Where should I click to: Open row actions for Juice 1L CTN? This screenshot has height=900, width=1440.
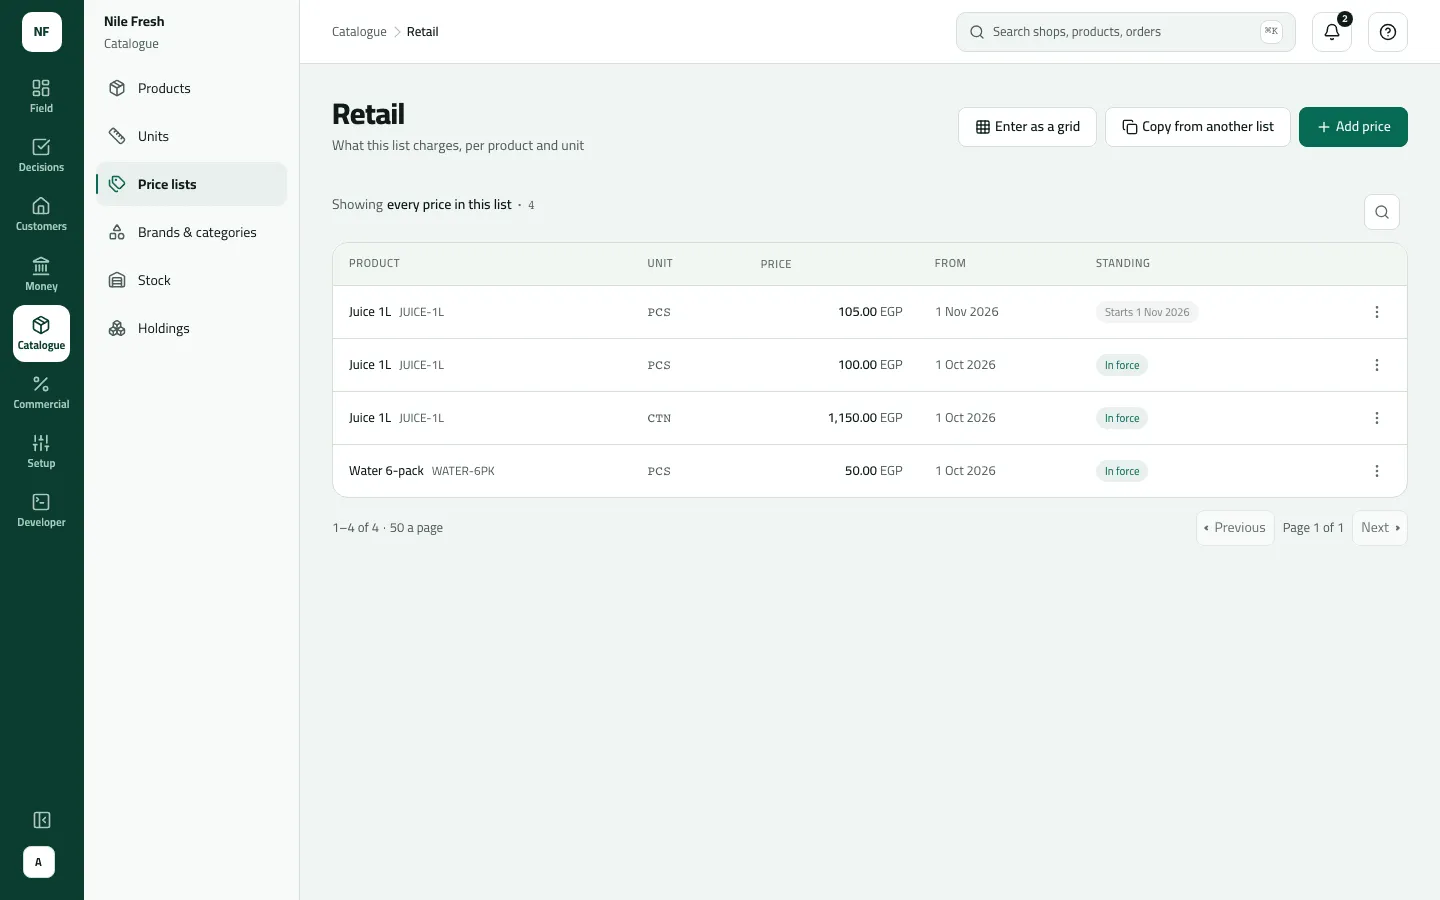tap(1377, 418)
